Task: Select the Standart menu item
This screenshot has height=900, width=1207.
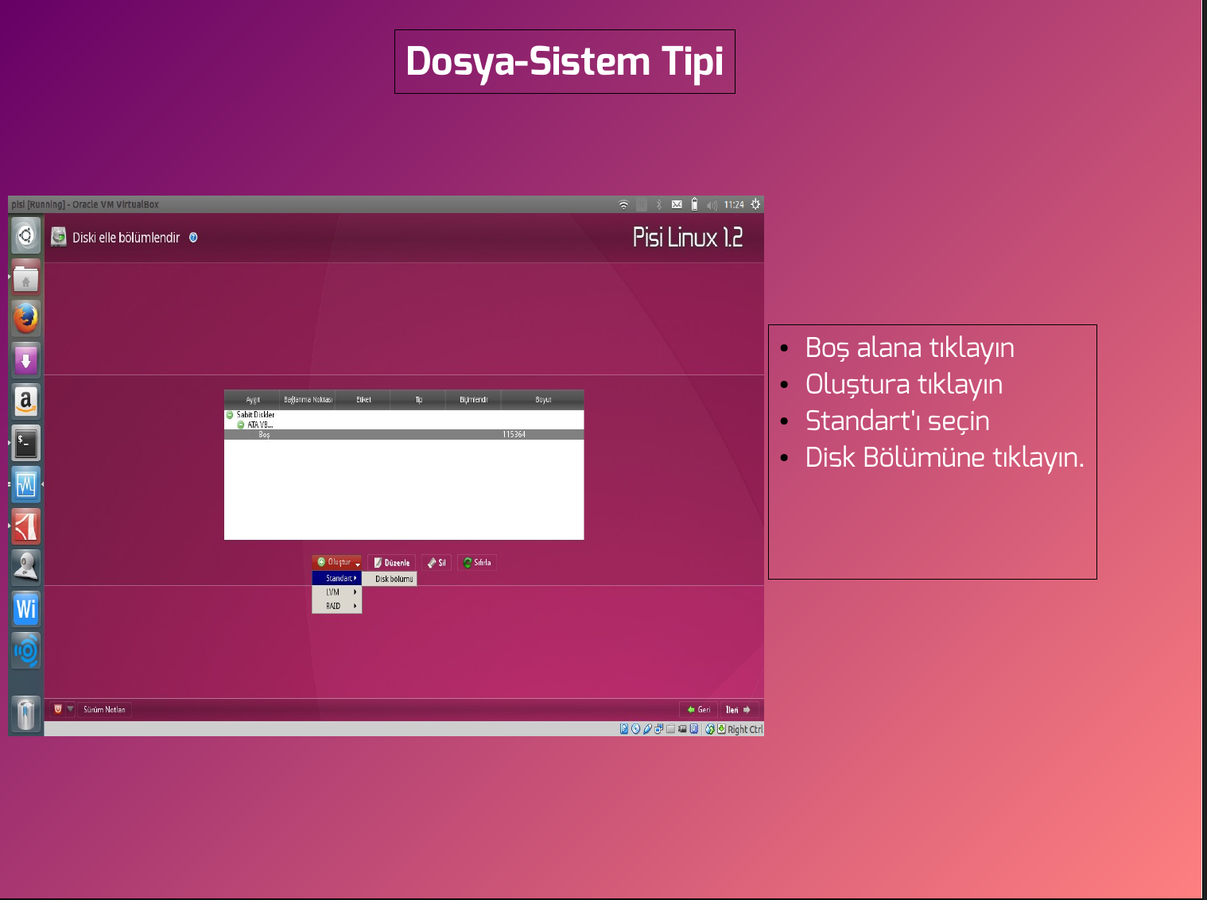Action: coord(336,578)
